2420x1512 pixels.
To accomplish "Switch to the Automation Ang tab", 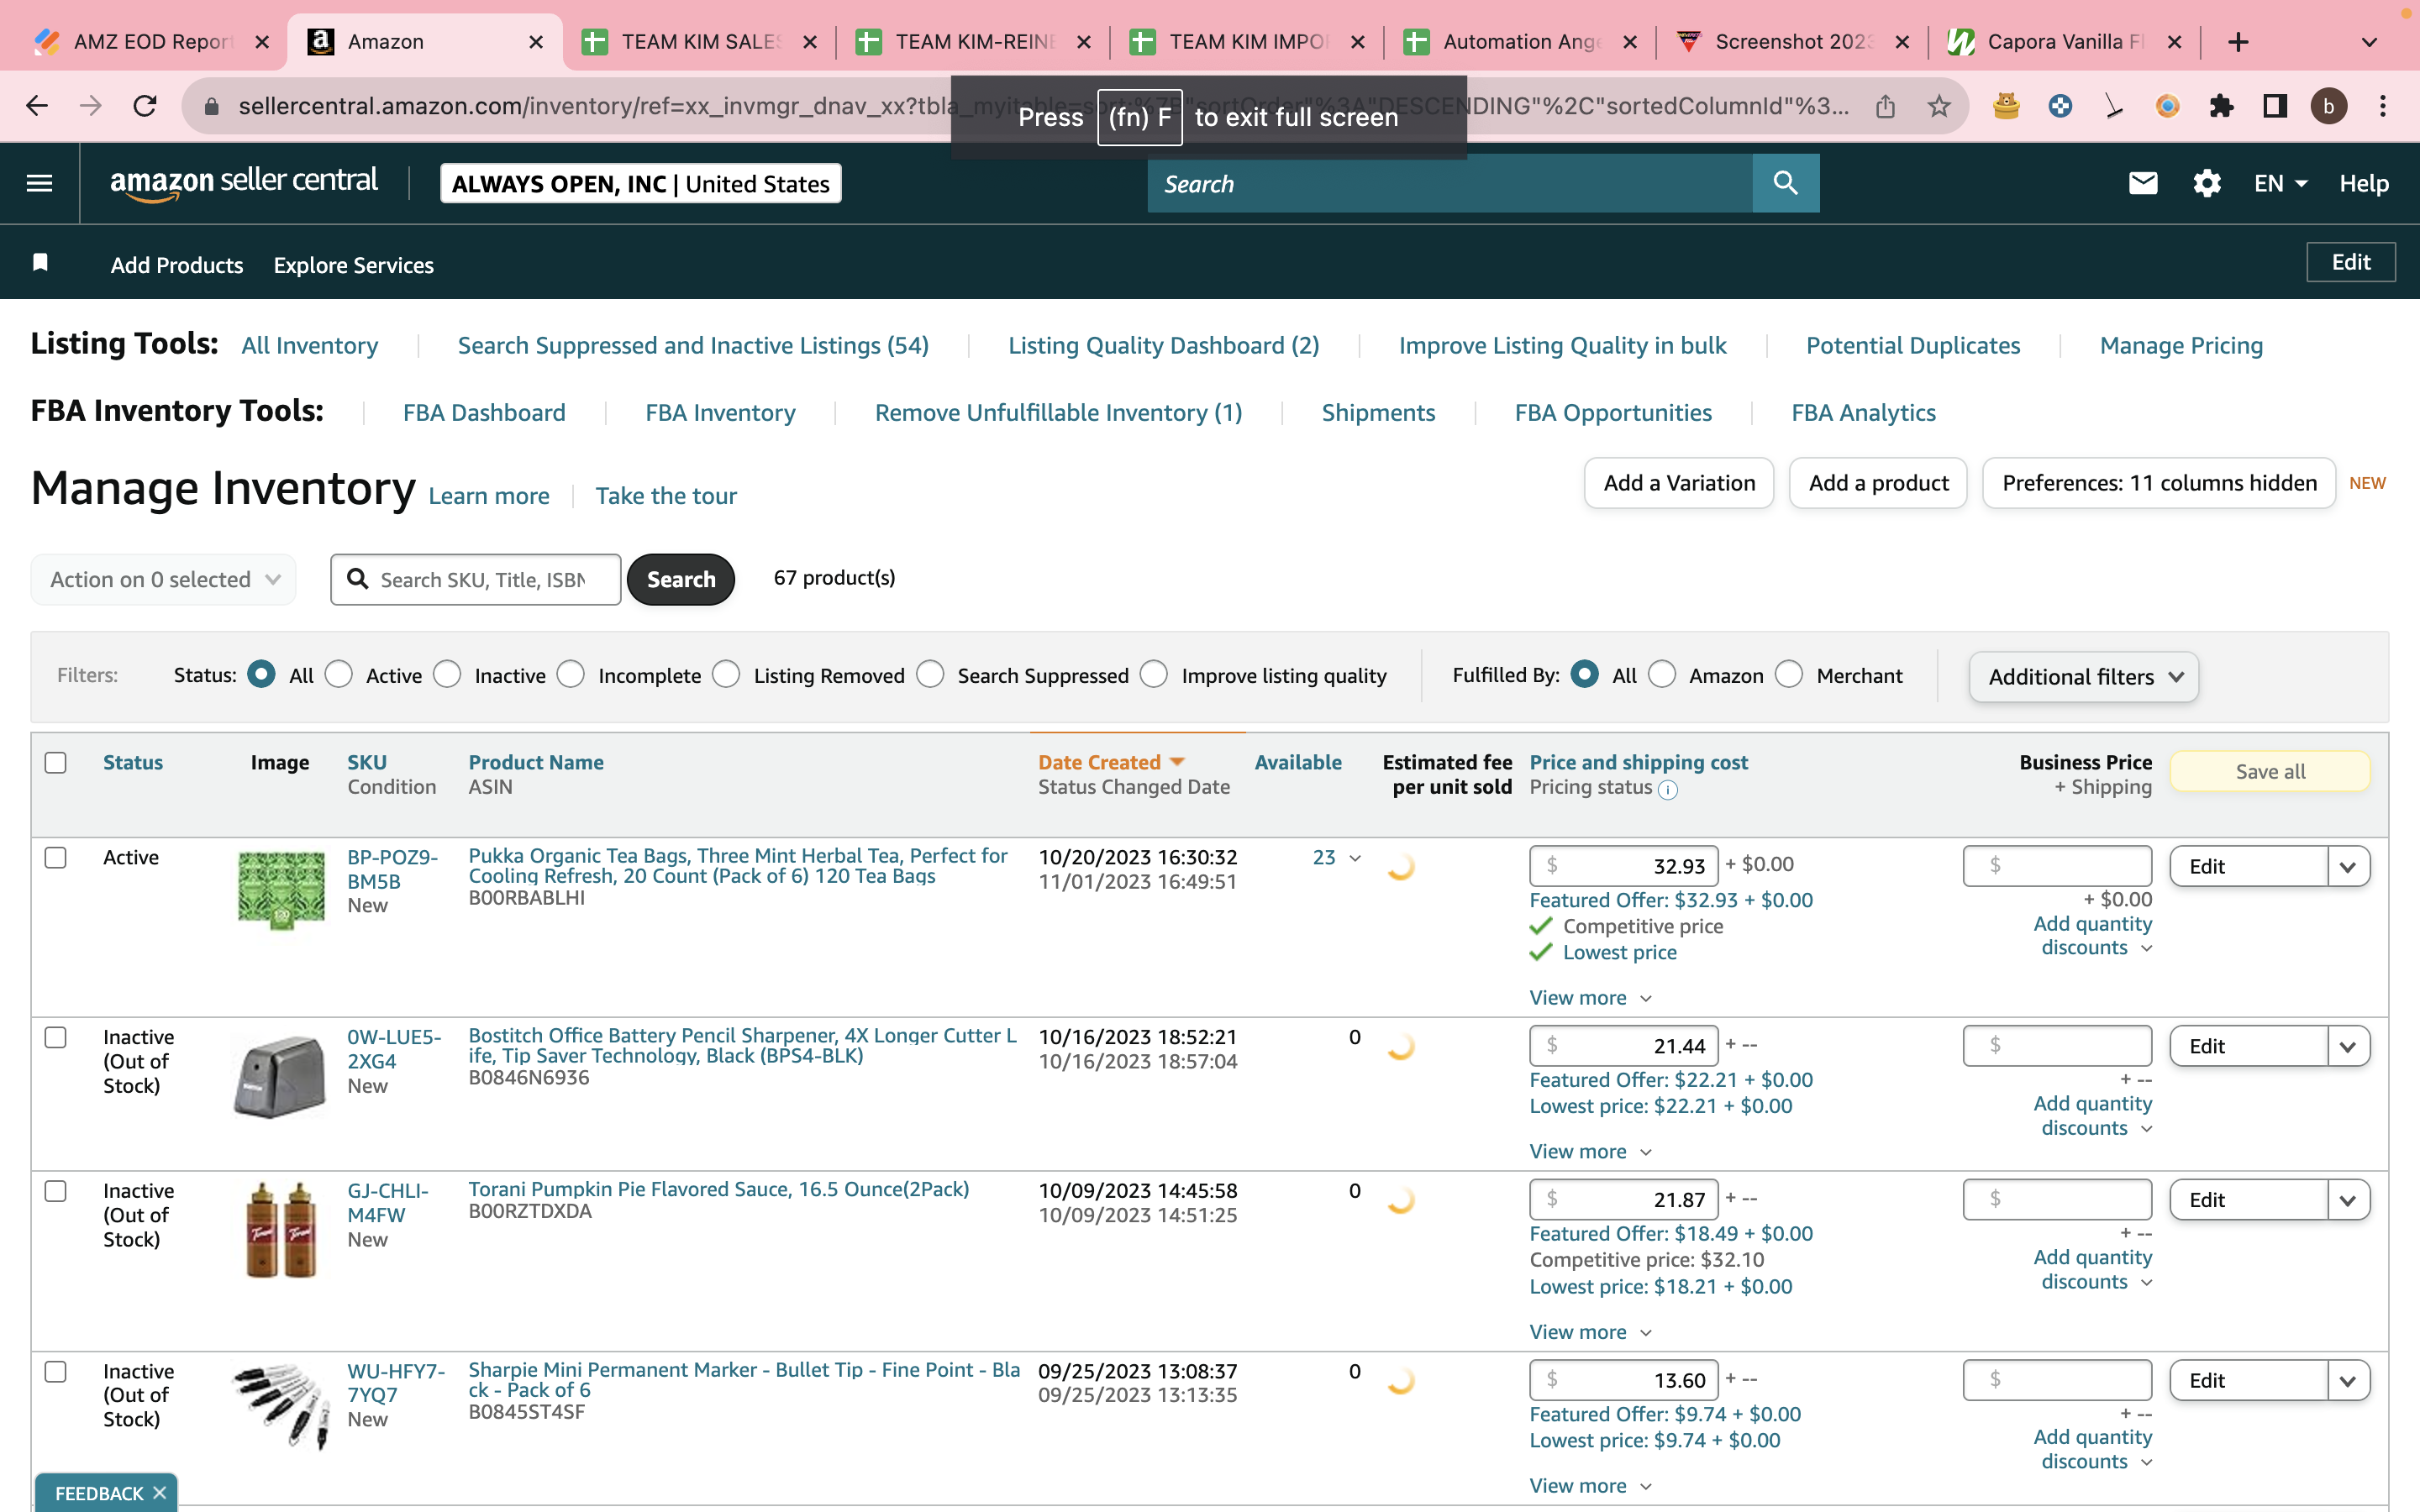I will pyautogui.click(x=1520, y=42).
